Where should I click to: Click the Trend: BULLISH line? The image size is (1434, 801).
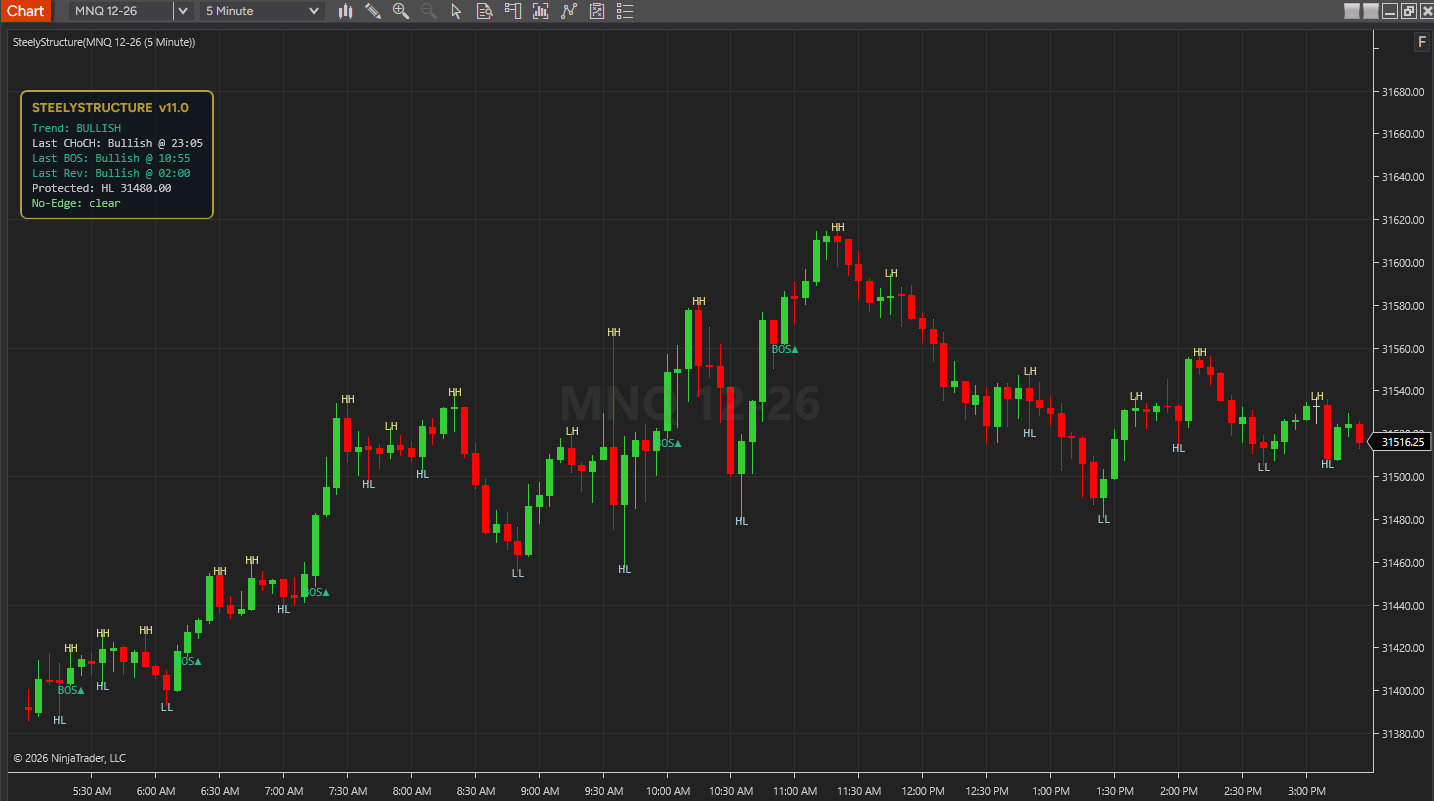pyautogui.click(x=76, y=128)
